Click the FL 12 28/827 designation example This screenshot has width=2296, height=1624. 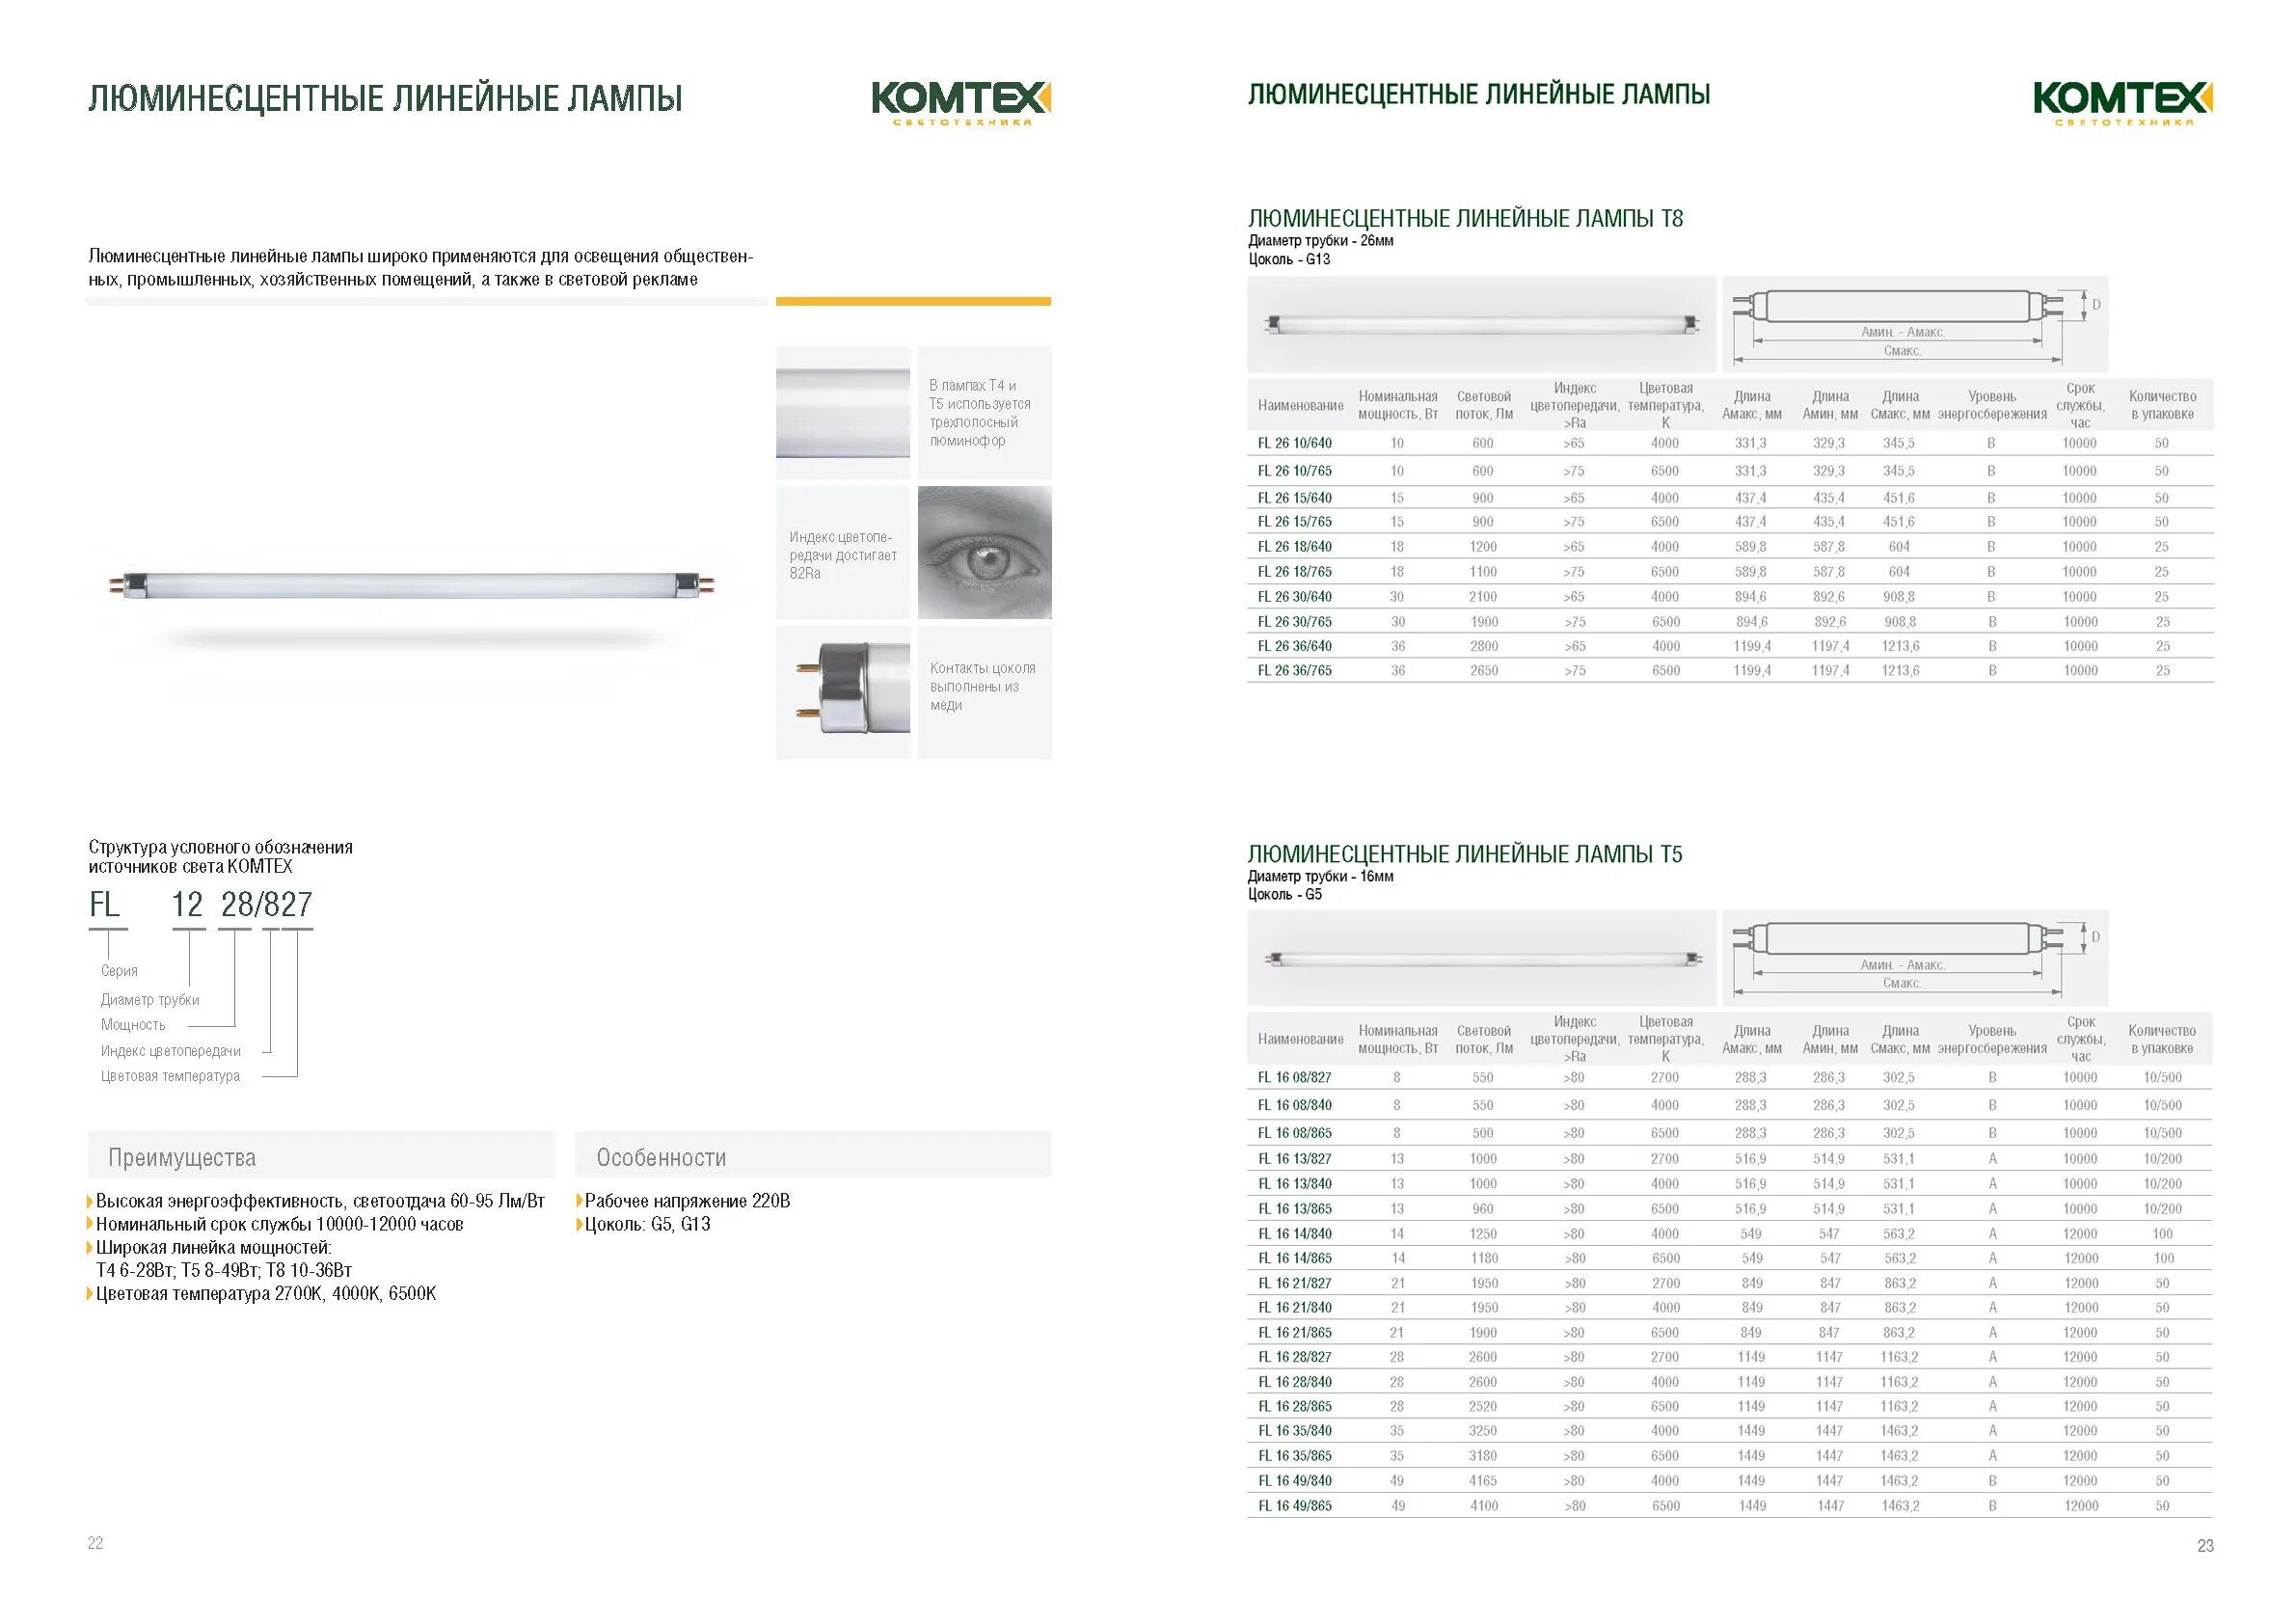click(200, 904)
